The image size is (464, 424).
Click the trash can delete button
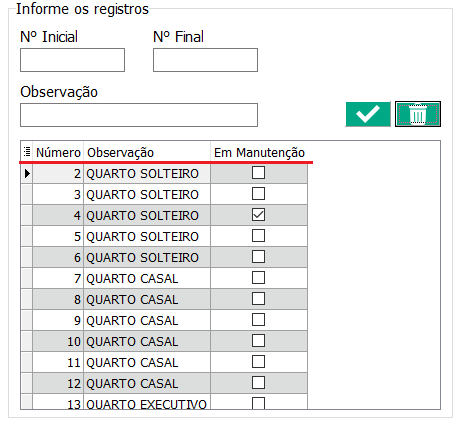pyautogui.click(x=418, y=114)
